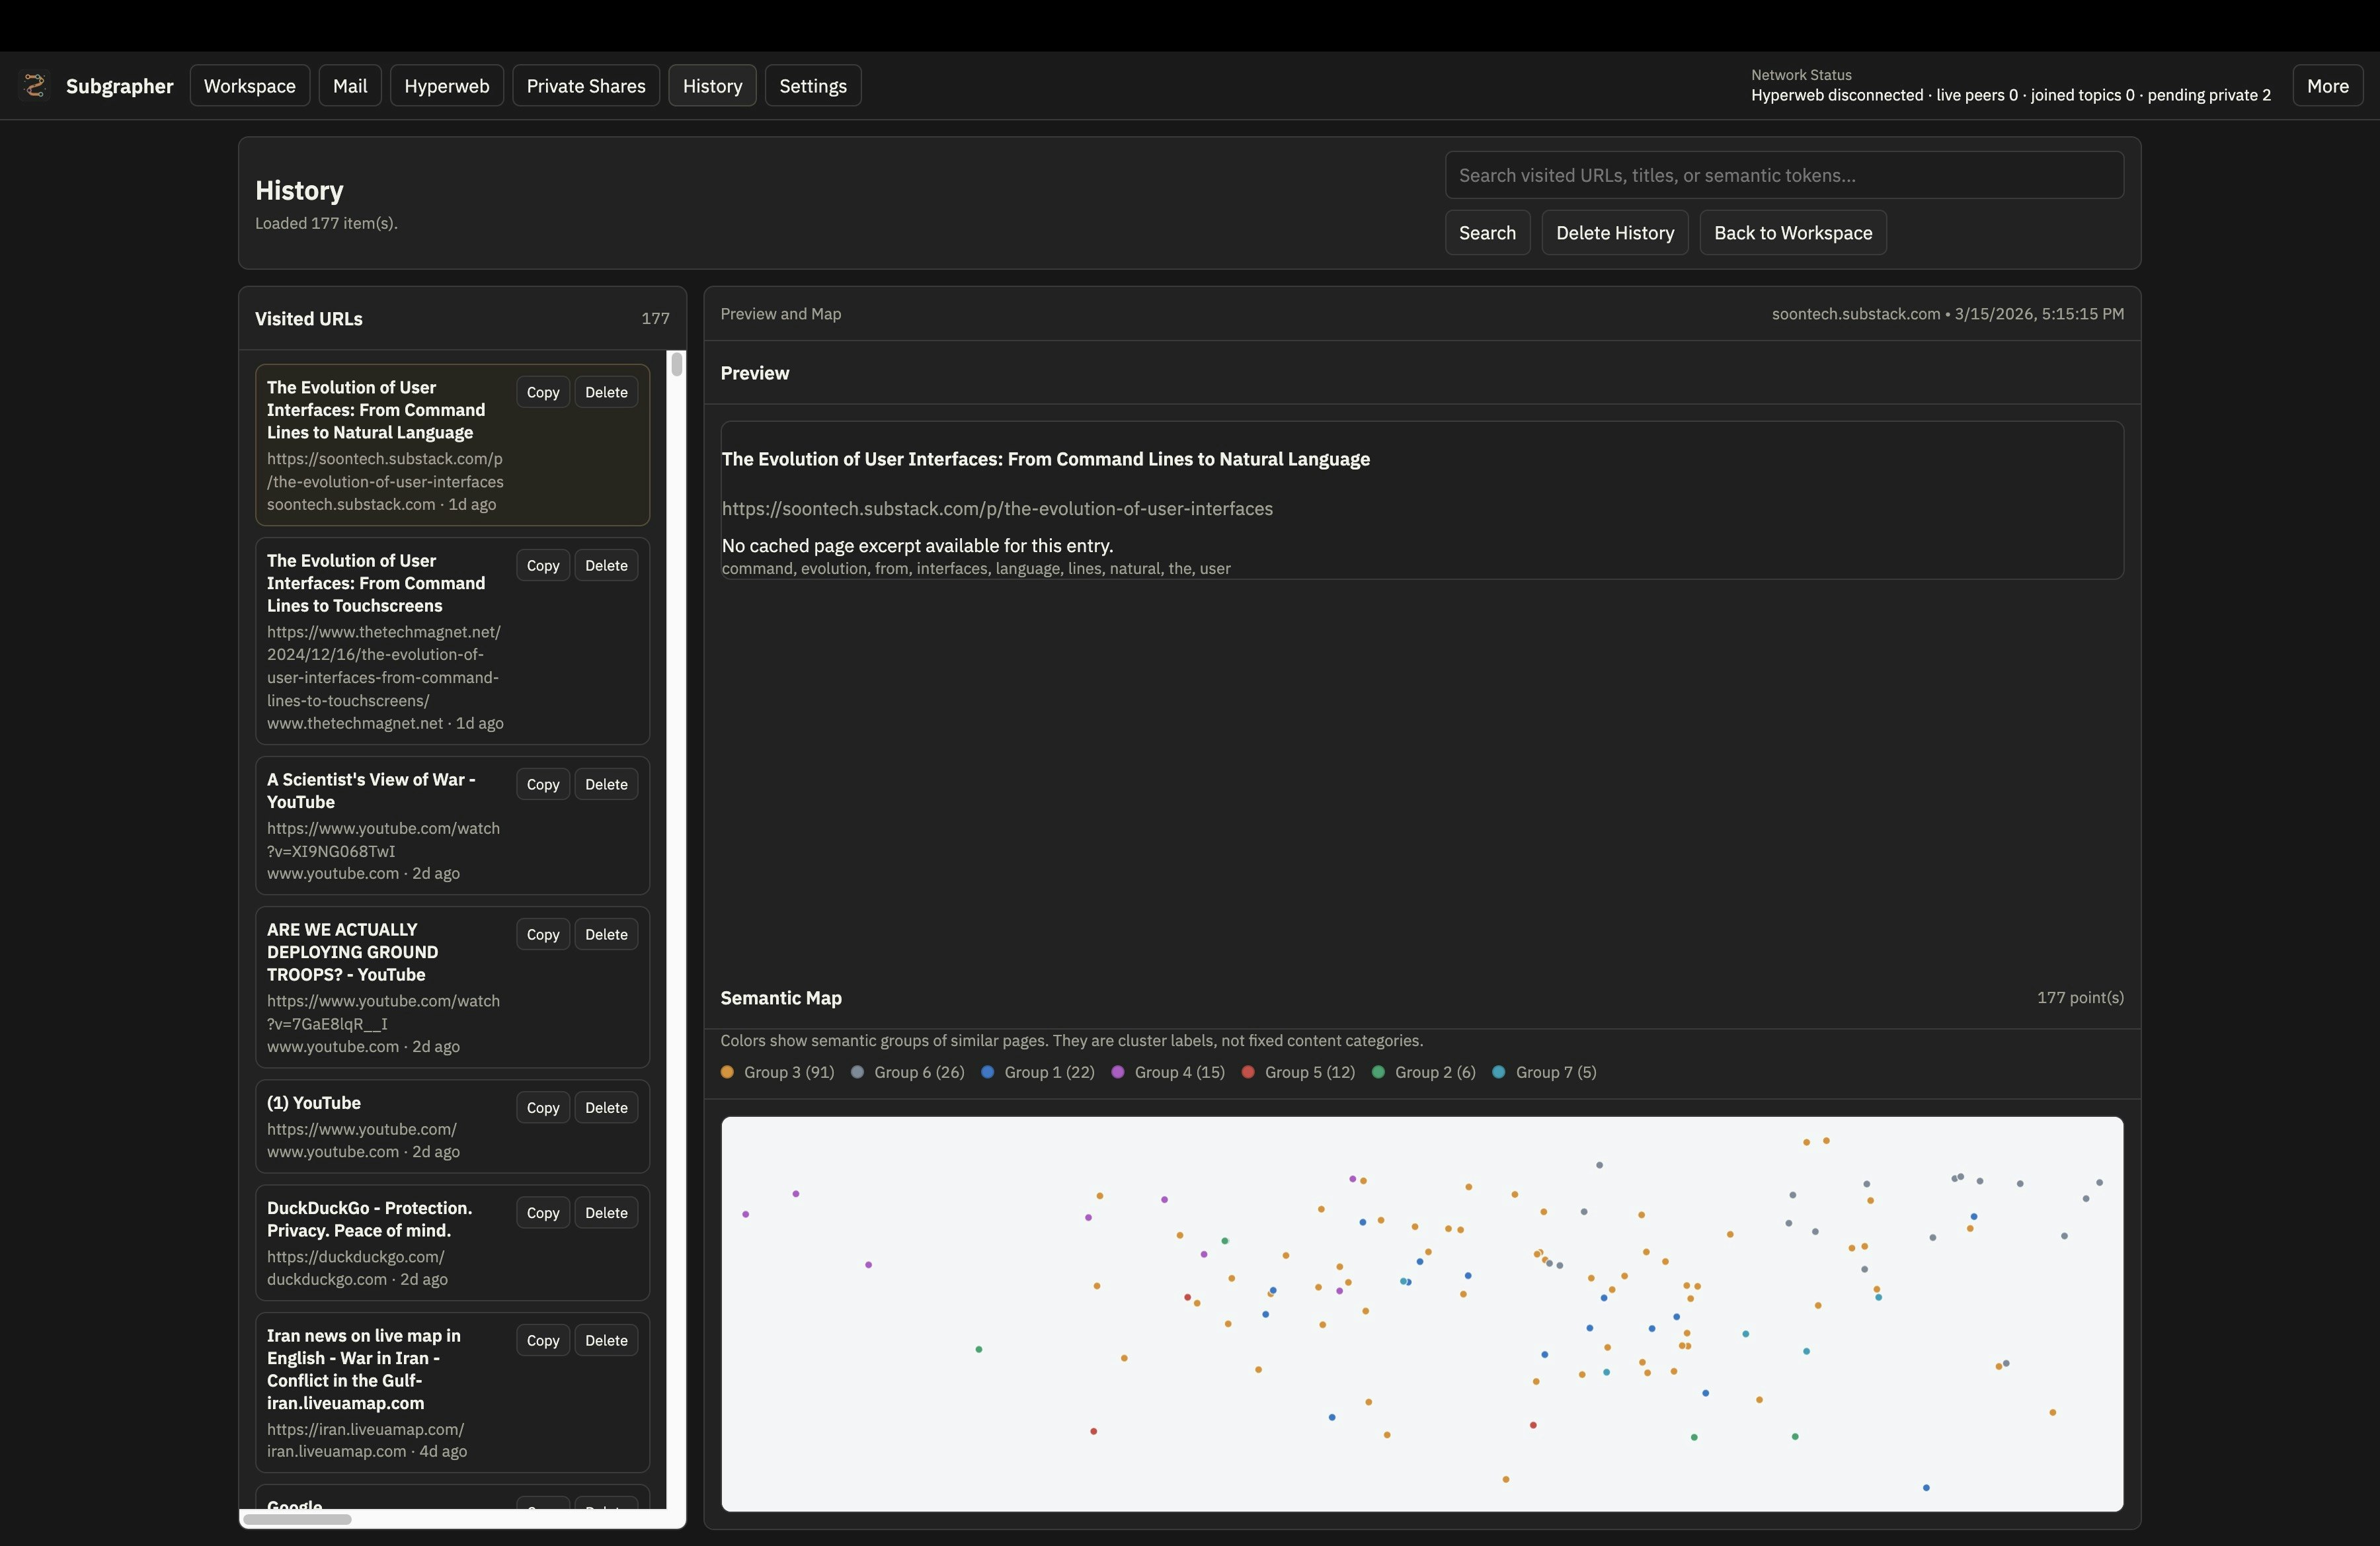Open the More menu
Screen dimensions: 2380x1546
(2327, 86)
